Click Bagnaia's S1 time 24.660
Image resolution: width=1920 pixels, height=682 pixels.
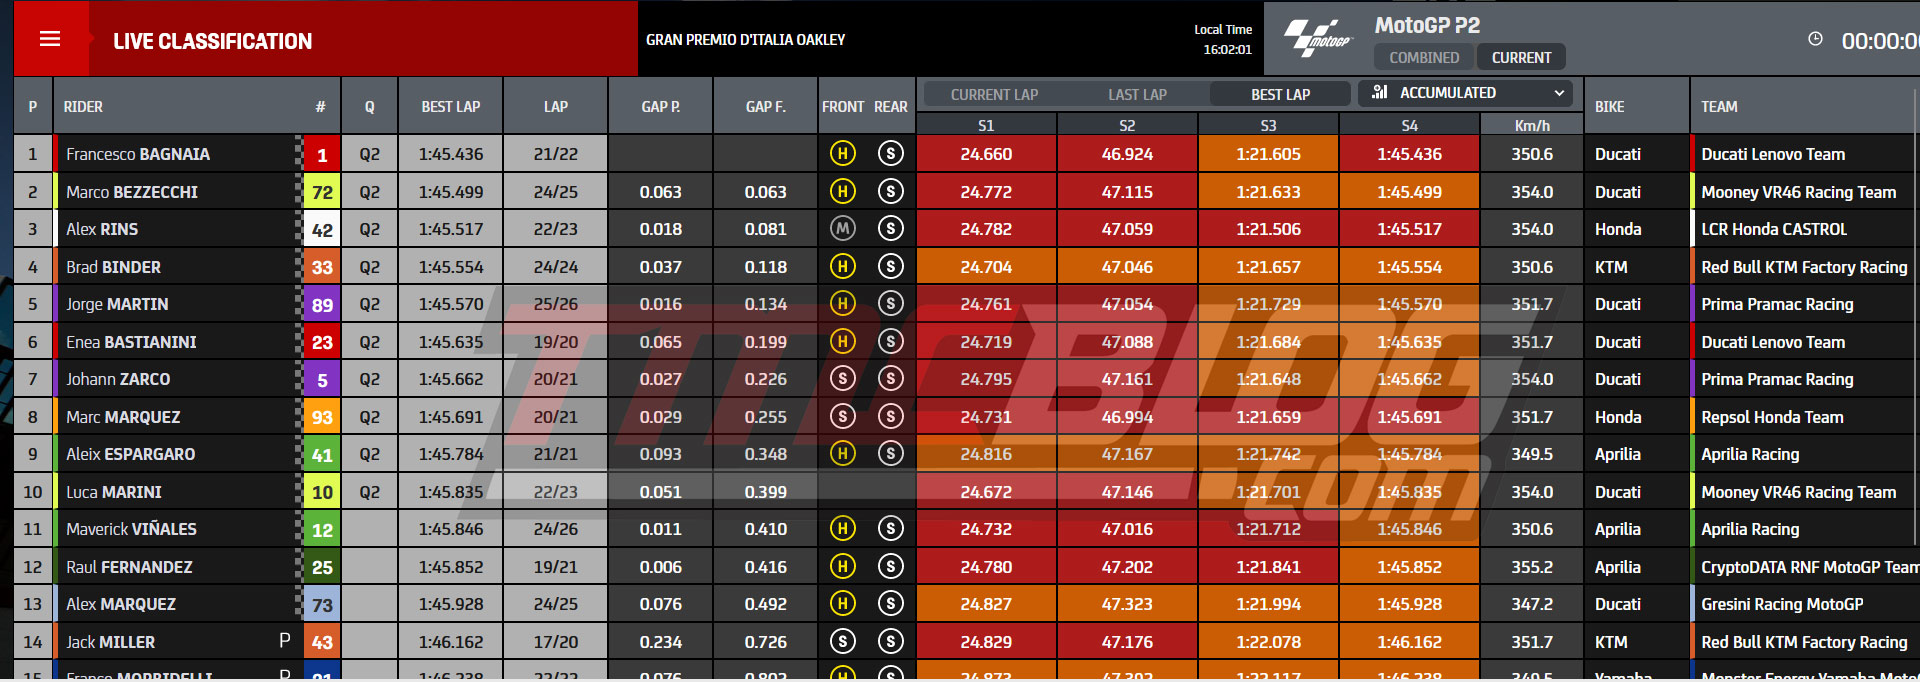[986, 154]
